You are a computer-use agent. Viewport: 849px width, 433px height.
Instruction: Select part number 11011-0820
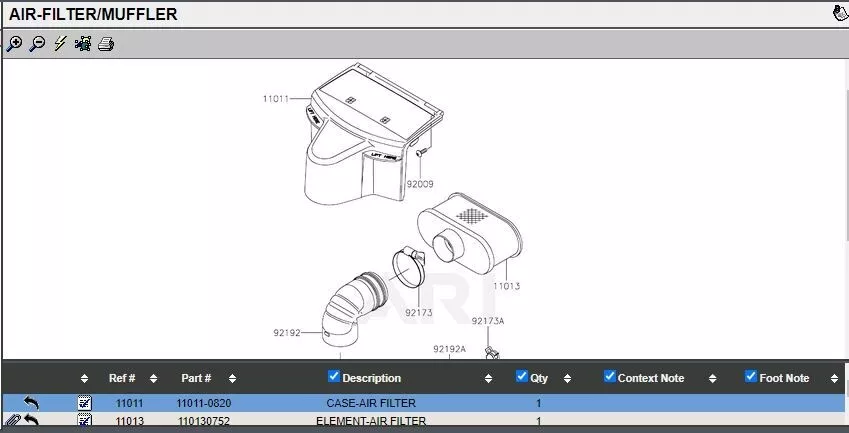click(x=204, y=403)
